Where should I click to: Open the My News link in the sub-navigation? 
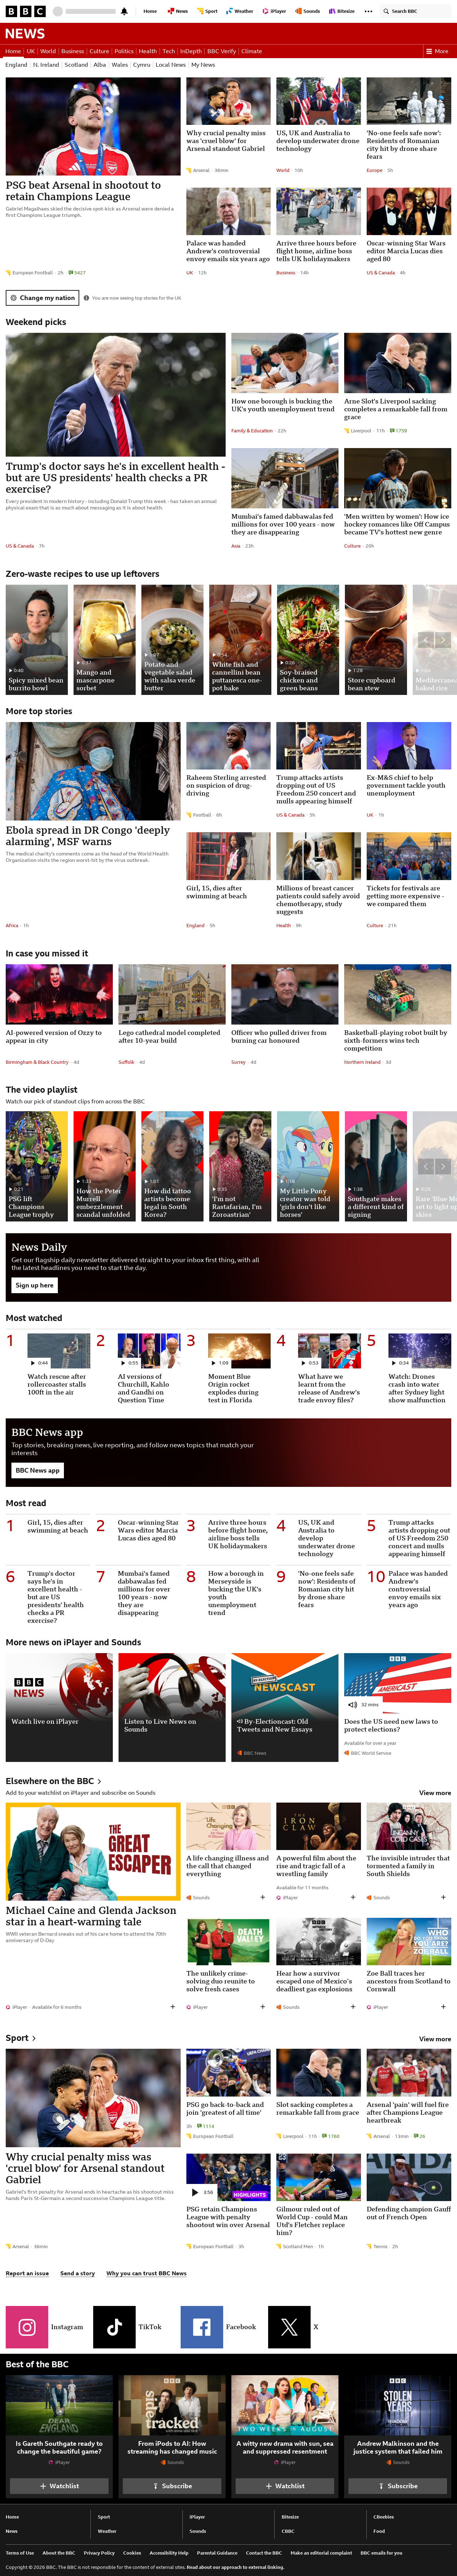203,65
